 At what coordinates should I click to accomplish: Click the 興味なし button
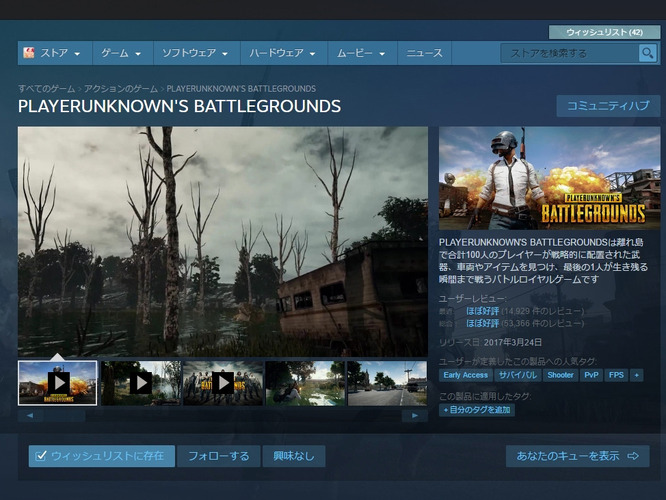(x=293, y=456)
